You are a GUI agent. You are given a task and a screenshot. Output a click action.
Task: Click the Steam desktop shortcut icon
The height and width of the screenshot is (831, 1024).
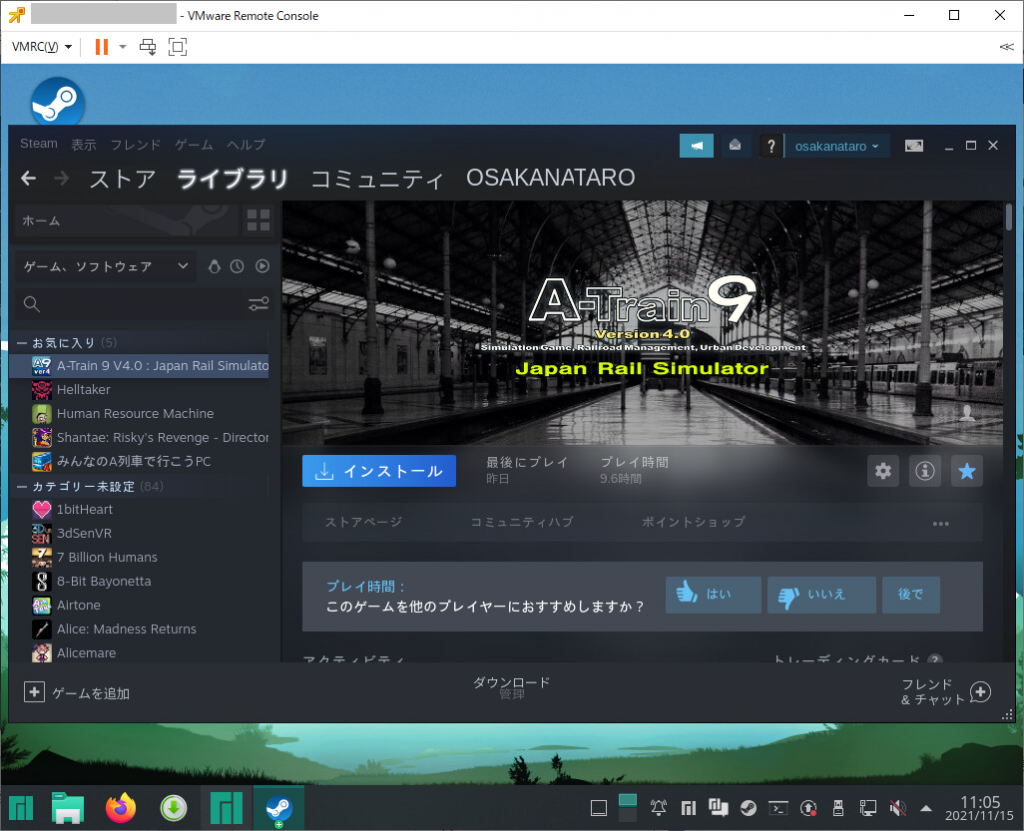[x=57, y=101]
